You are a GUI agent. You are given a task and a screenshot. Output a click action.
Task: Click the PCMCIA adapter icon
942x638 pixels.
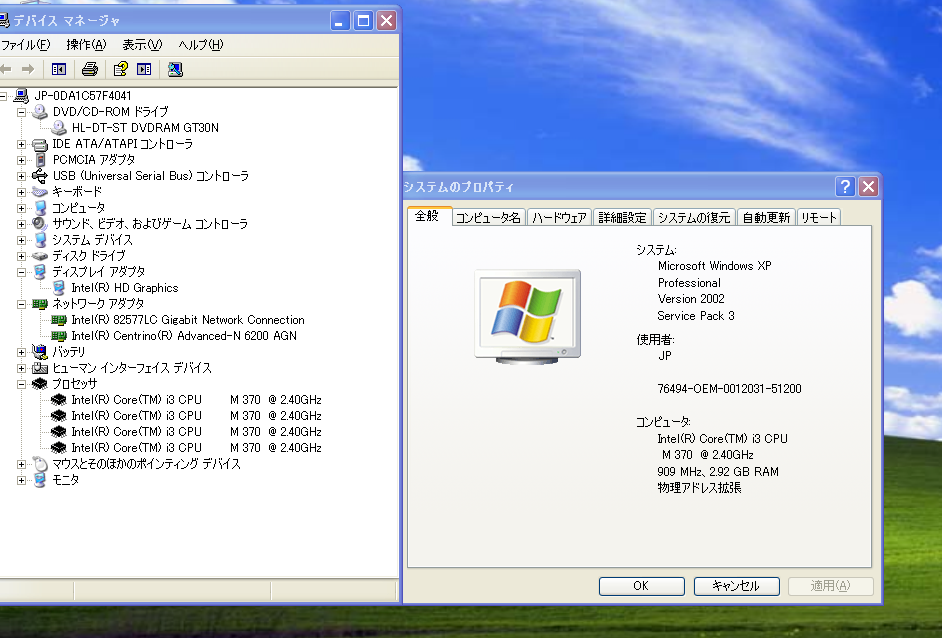(40, 160)
